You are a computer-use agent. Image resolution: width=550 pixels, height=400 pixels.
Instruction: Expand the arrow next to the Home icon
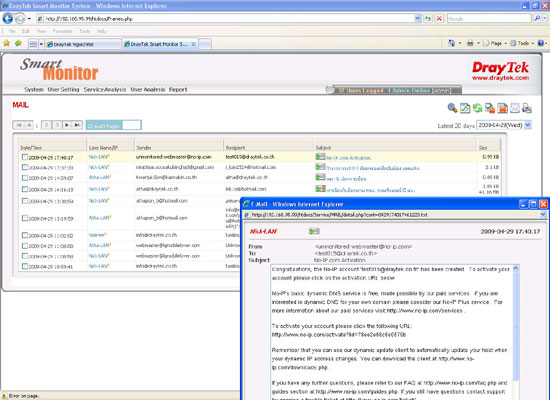pos(460,44)
